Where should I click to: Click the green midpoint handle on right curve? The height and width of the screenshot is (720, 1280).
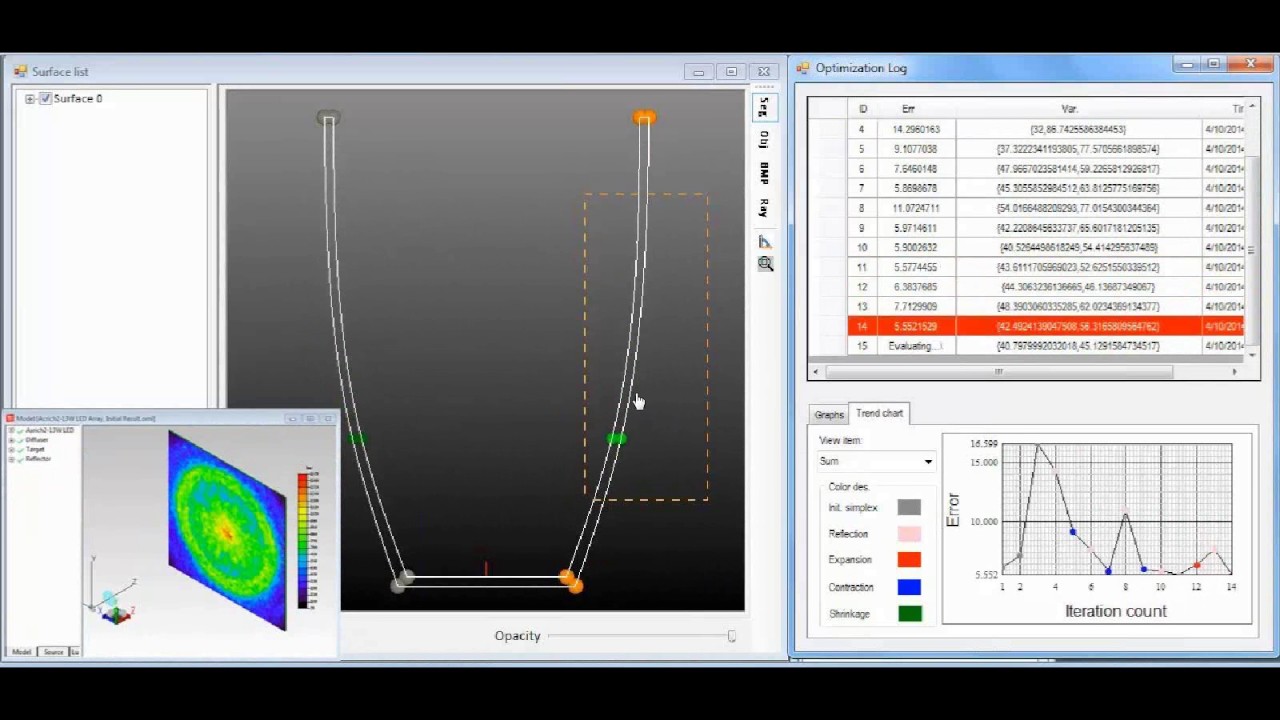(x=616, y=439)
